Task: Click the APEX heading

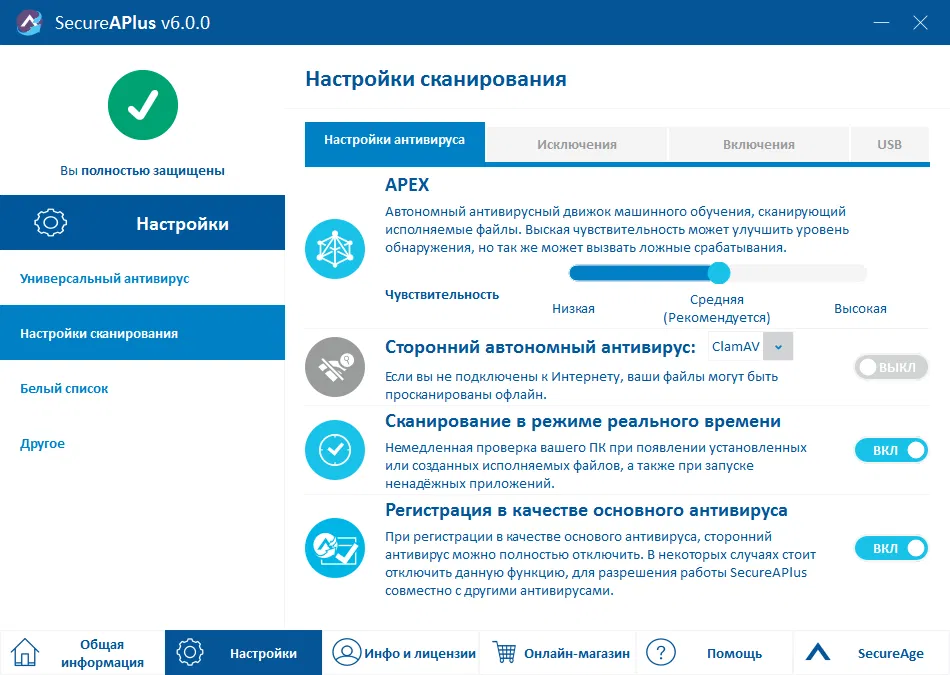Action: (x=407, y=184)
